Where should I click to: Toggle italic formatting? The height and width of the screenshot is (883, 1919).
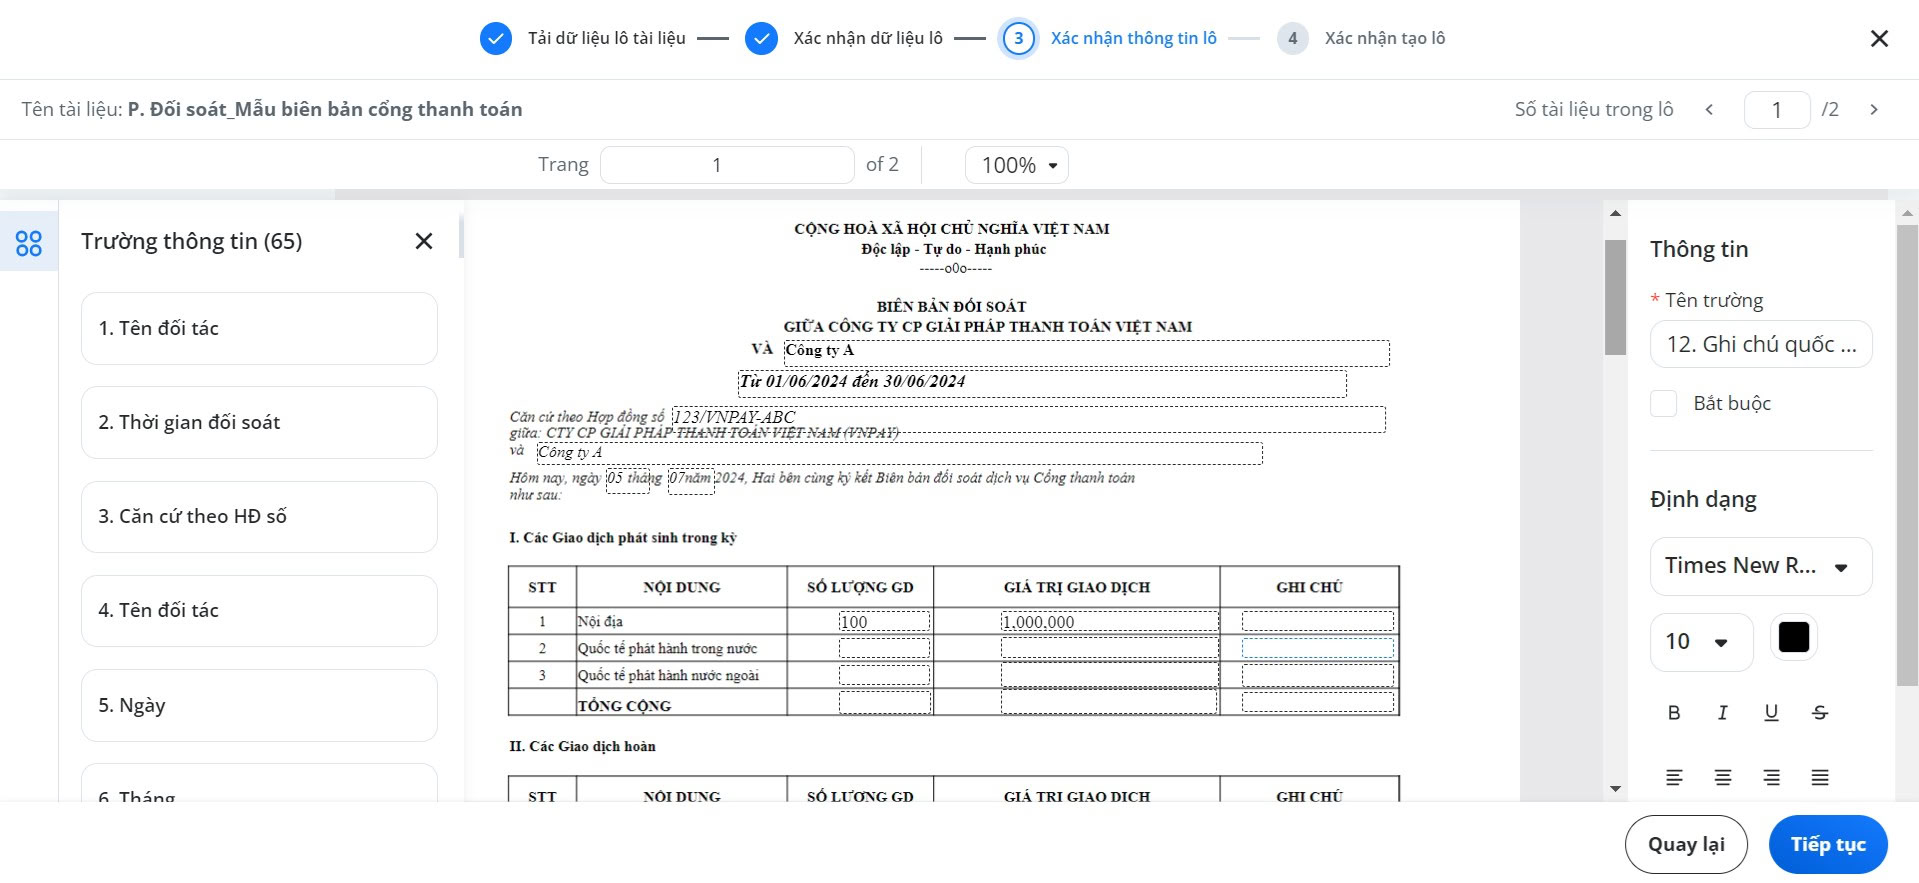click(x=1723, y=713)
